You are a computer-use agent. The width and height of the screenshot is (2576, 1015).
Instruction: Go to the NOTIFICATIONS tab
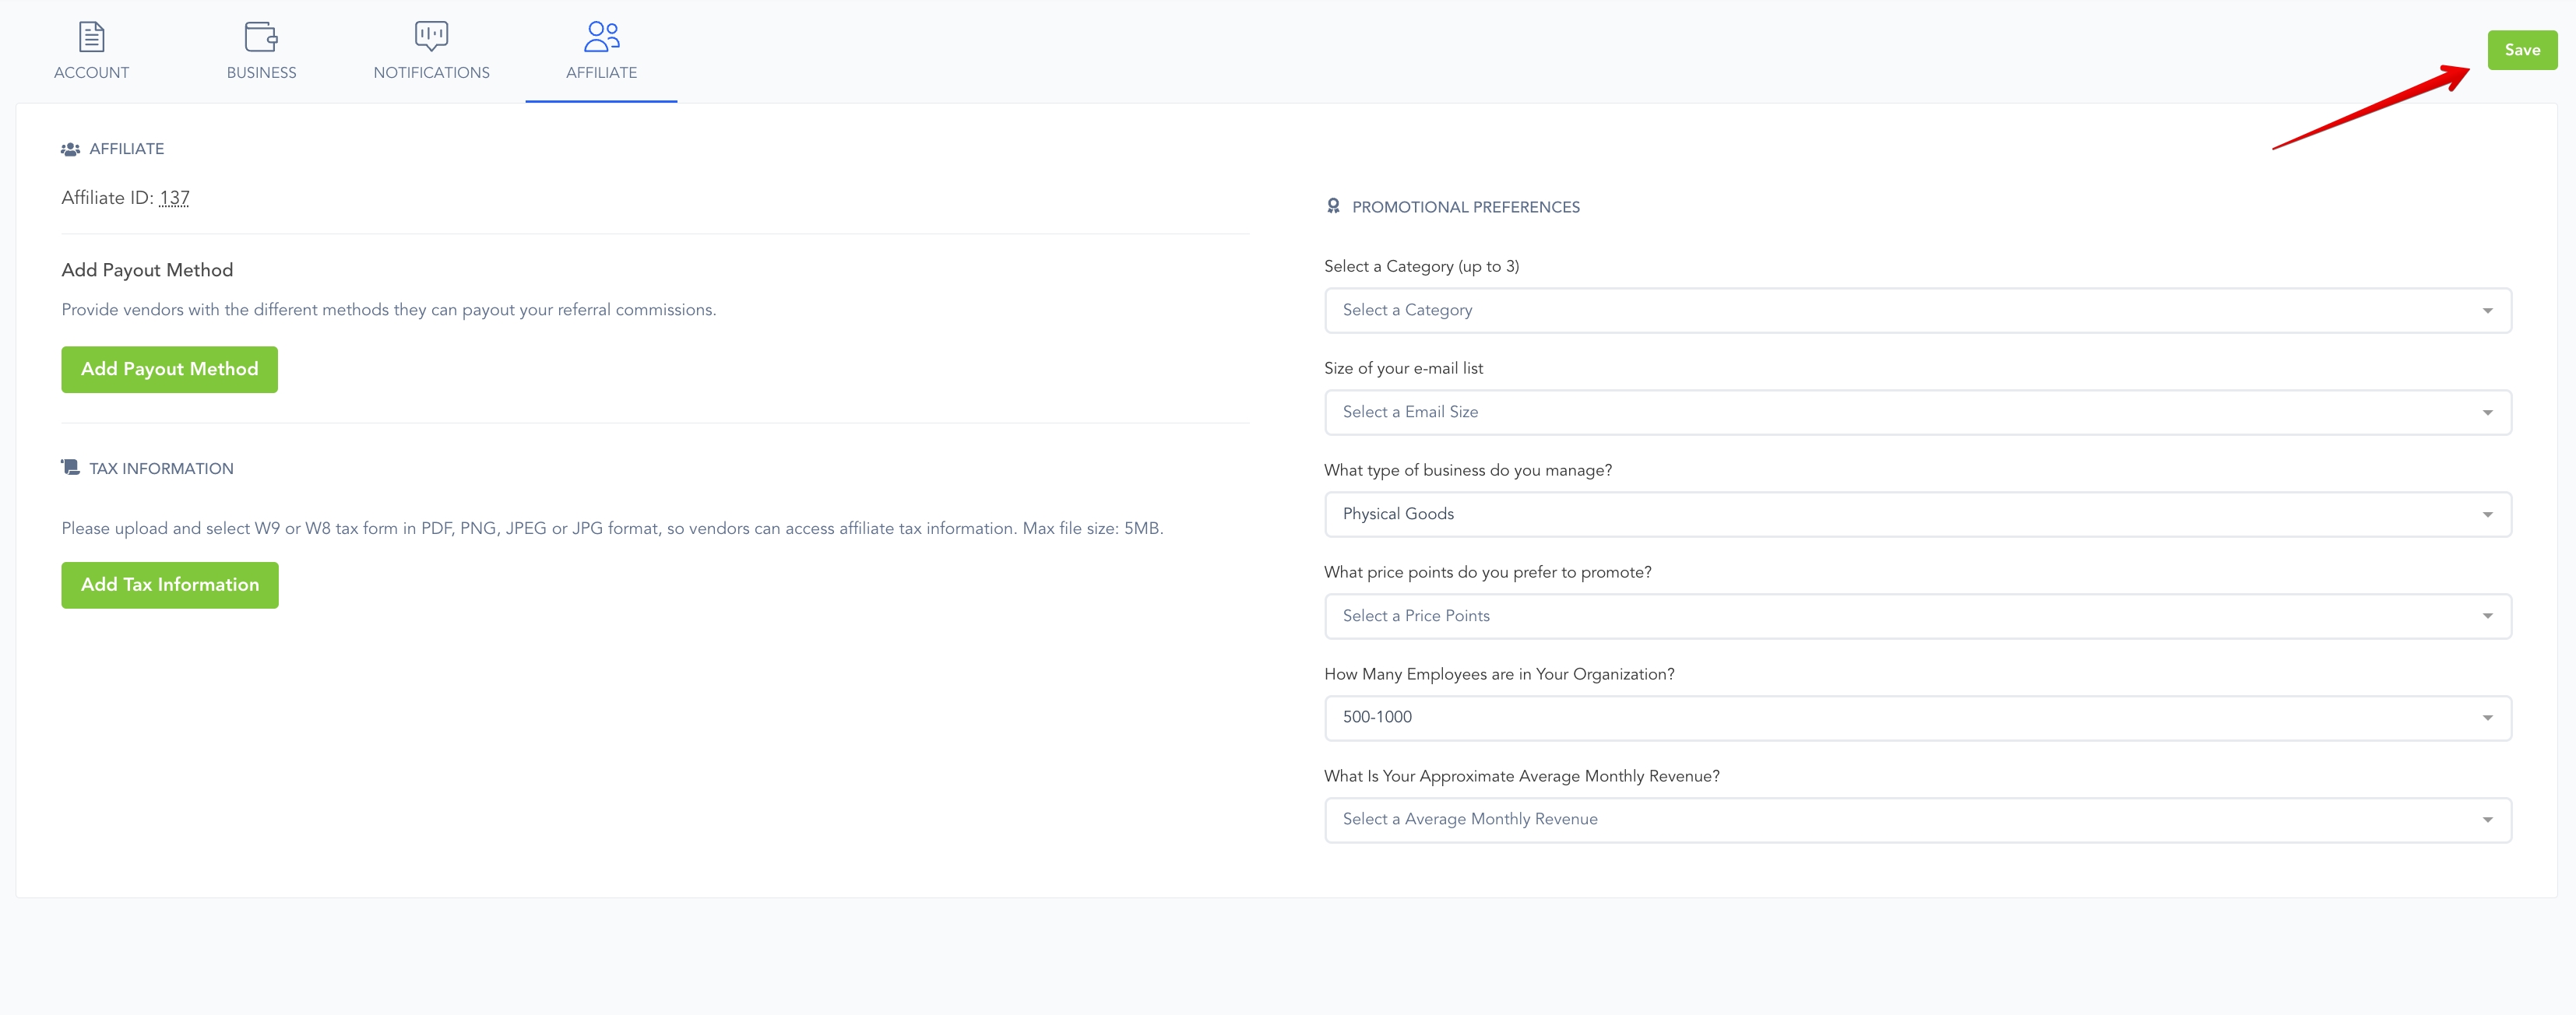[431, 72]
